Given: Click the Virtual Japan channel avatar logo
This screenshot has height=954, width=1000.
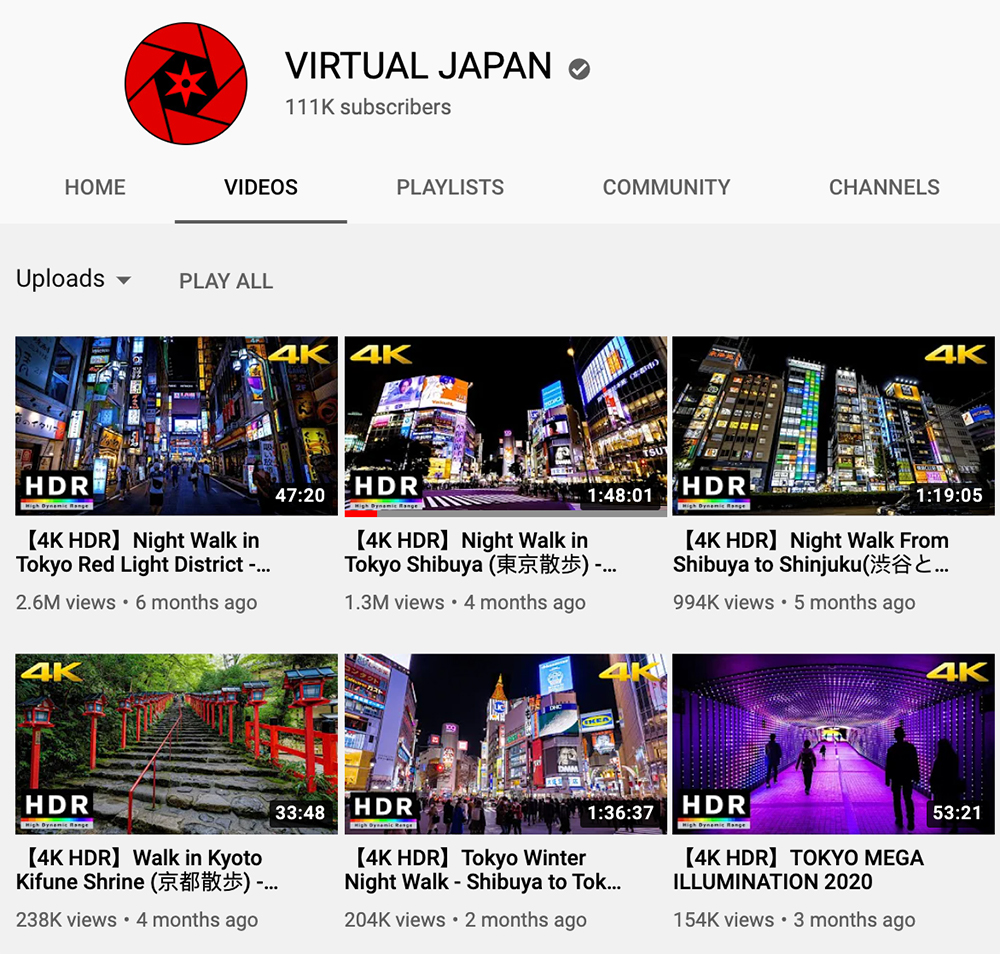Looking at the screenshot, I should tap(185, 84).
